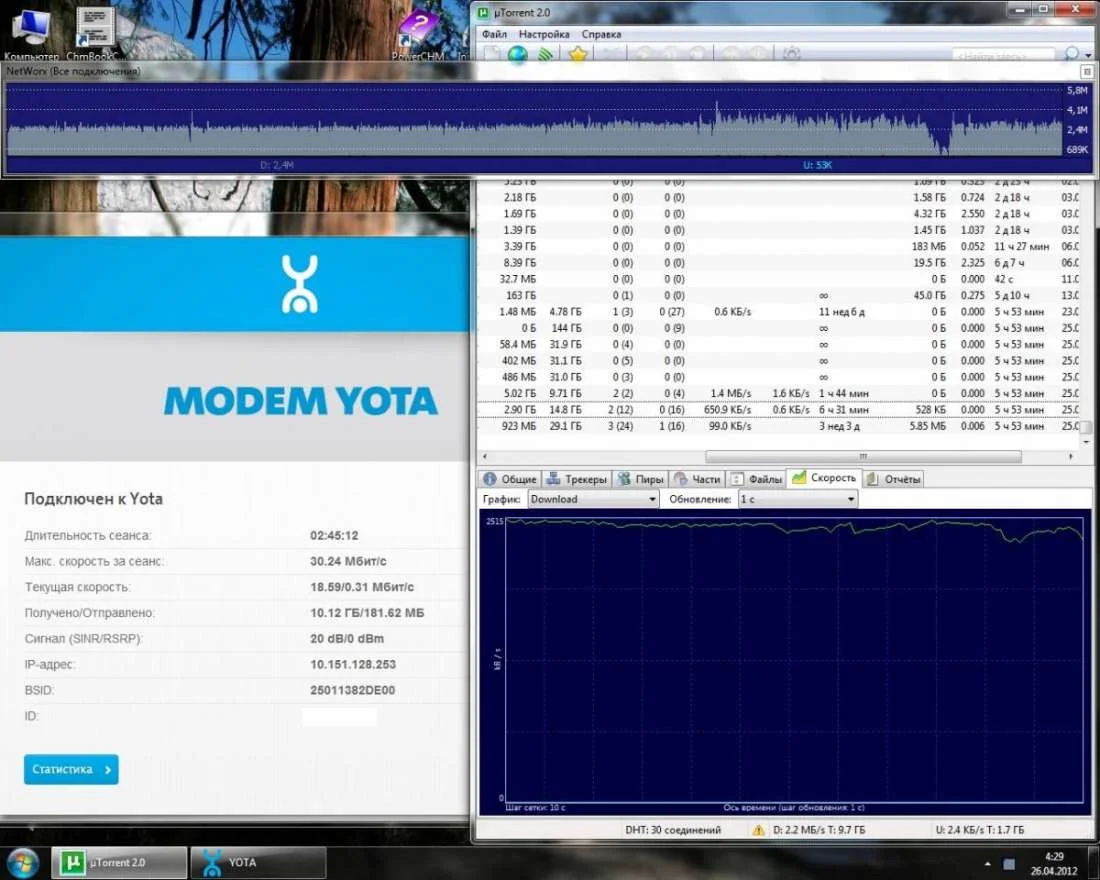Screen dimensions: 1100x880
Task: Open the График Download dropdown
Action: tap(593, 499)
